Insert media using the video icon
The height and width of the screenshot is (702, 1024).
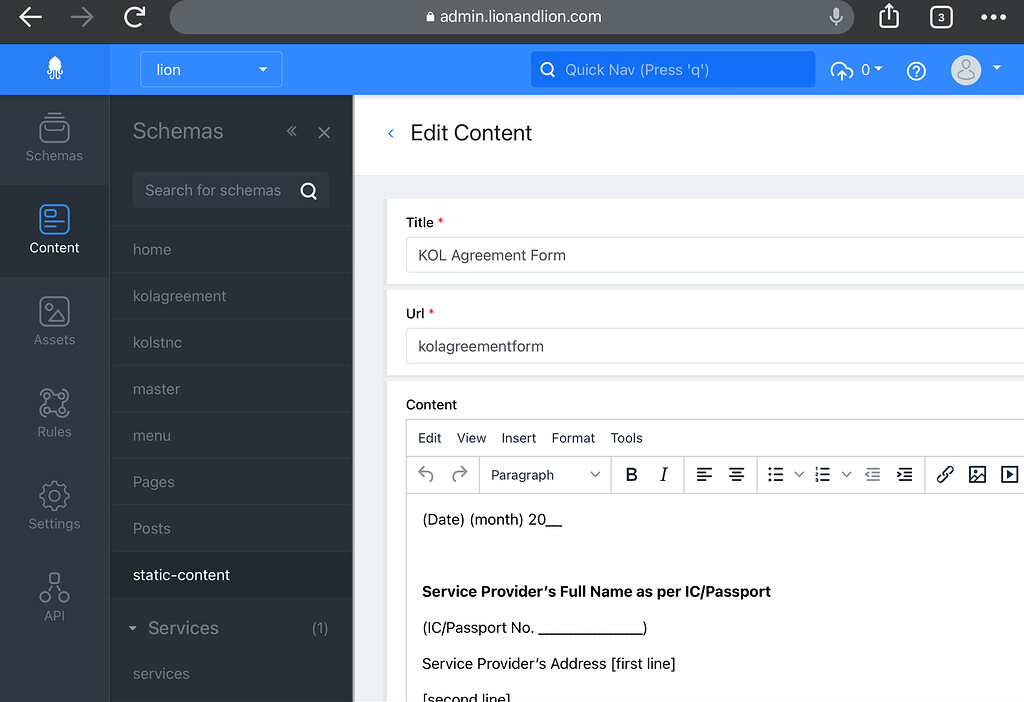[x=1009, y=474]
